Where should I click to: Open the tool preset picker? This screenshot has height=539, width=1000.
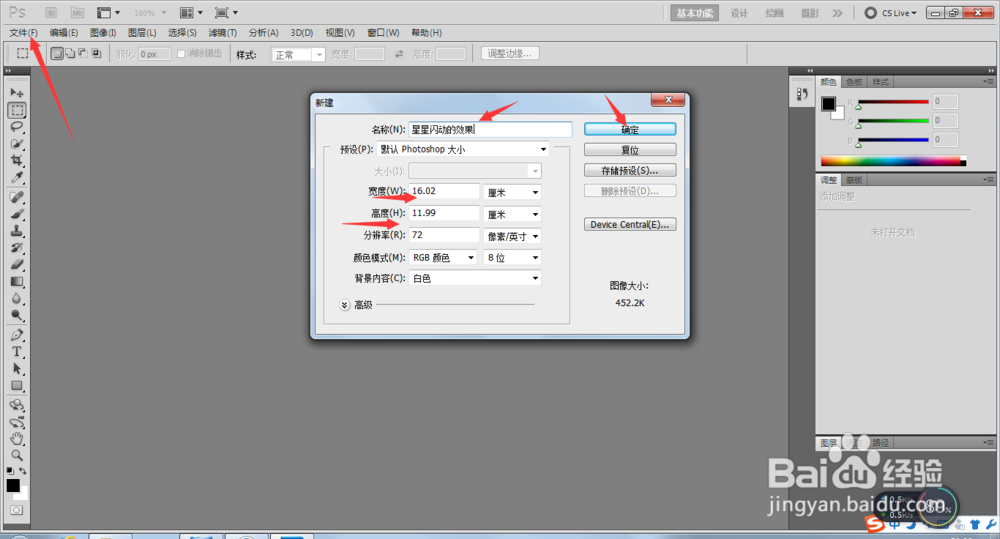coord(24,54)
